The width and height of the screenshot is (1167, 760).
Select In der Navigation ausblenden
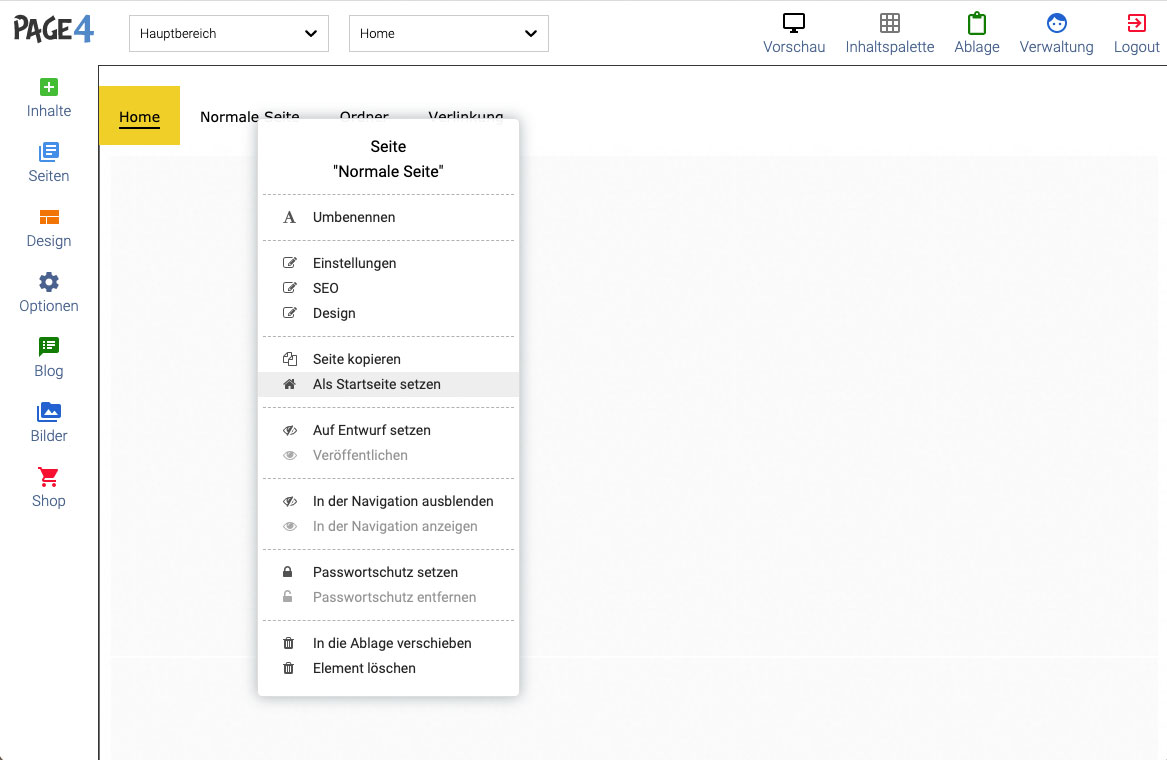(388, 502)
